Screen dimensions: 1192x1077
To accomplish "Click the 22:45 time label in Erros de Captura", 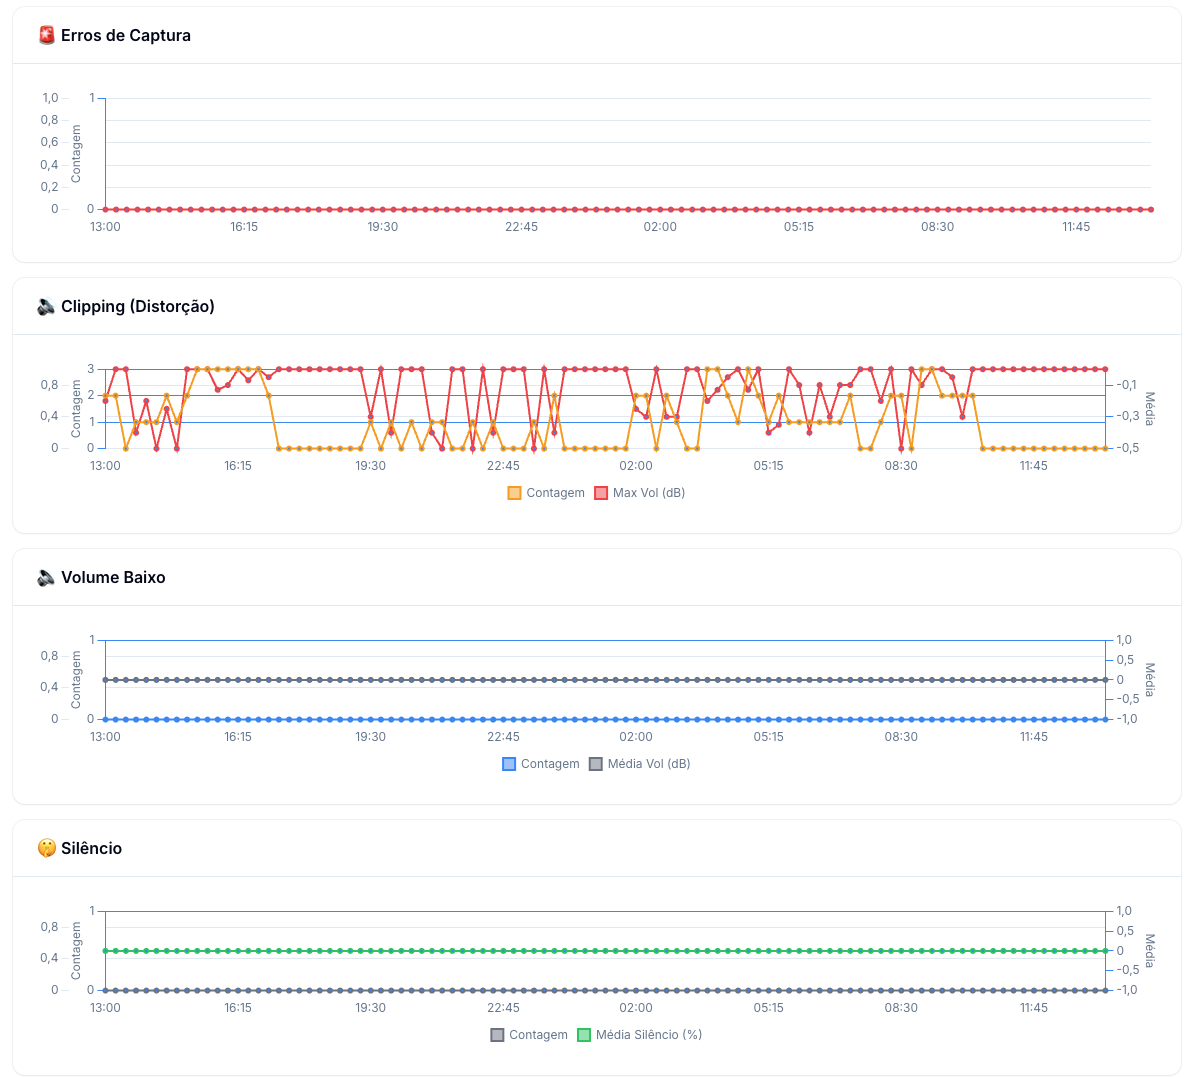I will point(521,227).
